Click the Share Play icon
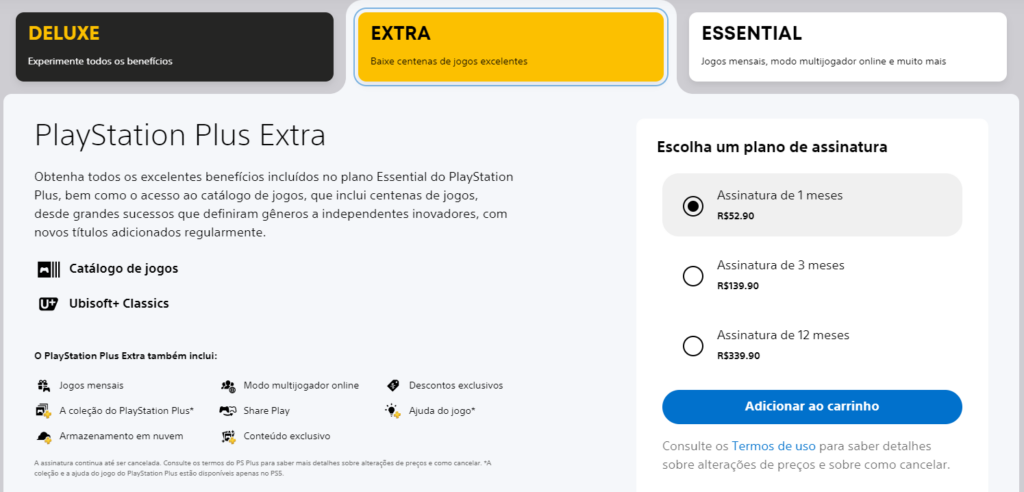The image size is (1024, 492). [228, 410]
